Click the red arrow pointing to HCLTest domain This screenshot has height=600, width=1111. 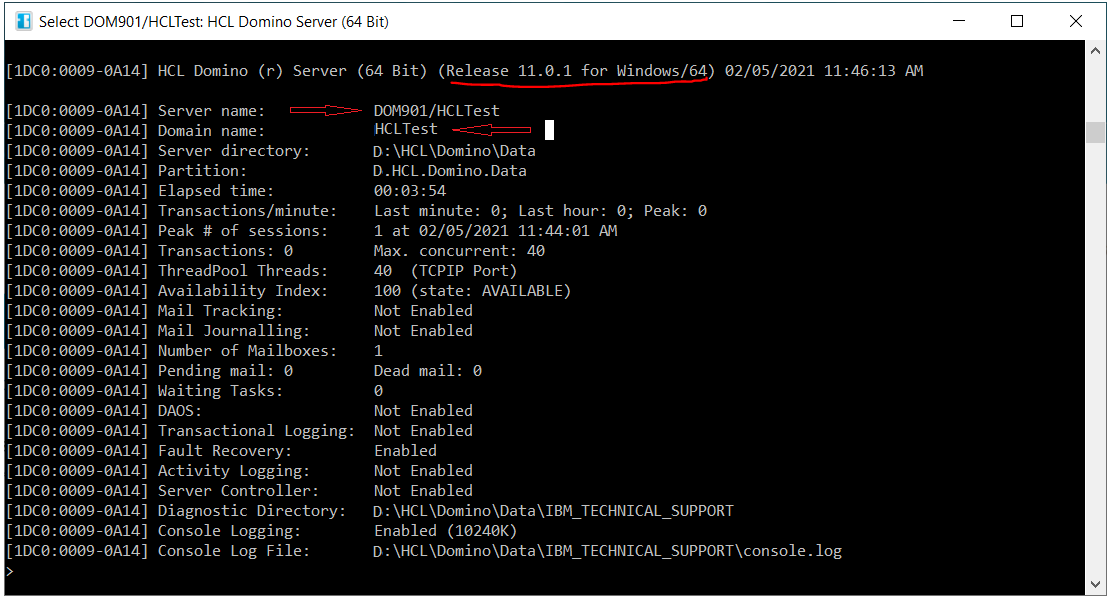[491, 130]
